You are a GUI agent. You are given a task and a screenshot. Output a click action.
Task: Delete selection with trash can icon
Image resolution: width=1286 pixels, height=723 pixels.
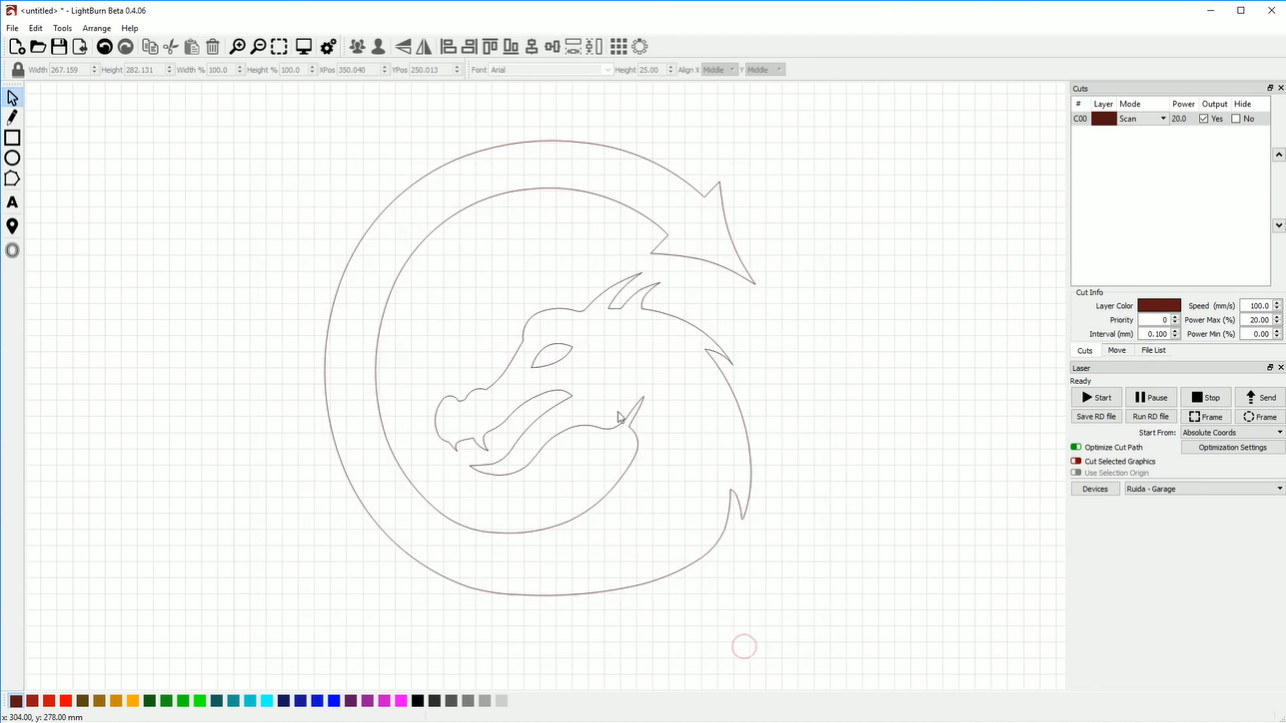click(x=213, y=47)
